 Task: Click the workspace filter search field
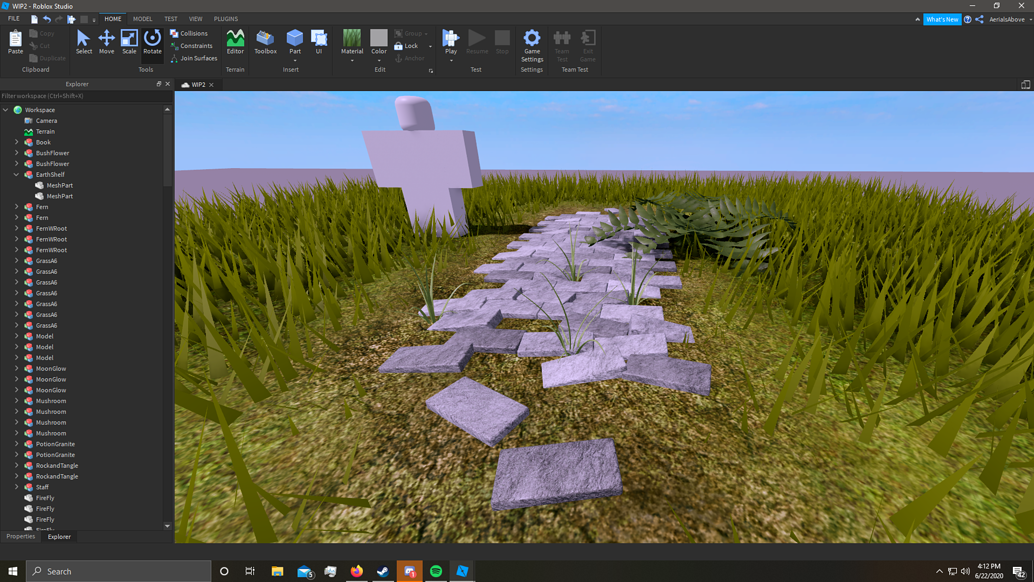click(80, 96)
